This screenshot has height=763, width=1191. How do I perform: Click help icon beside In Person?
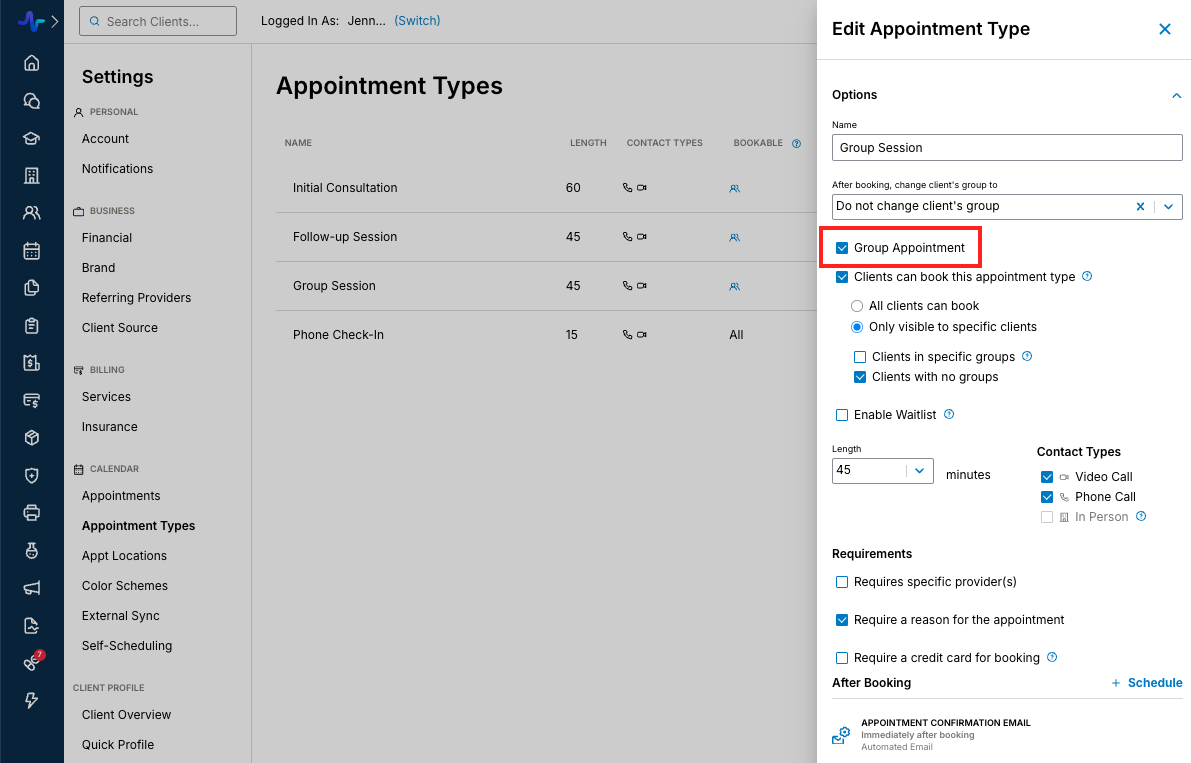pos(1141,516)
